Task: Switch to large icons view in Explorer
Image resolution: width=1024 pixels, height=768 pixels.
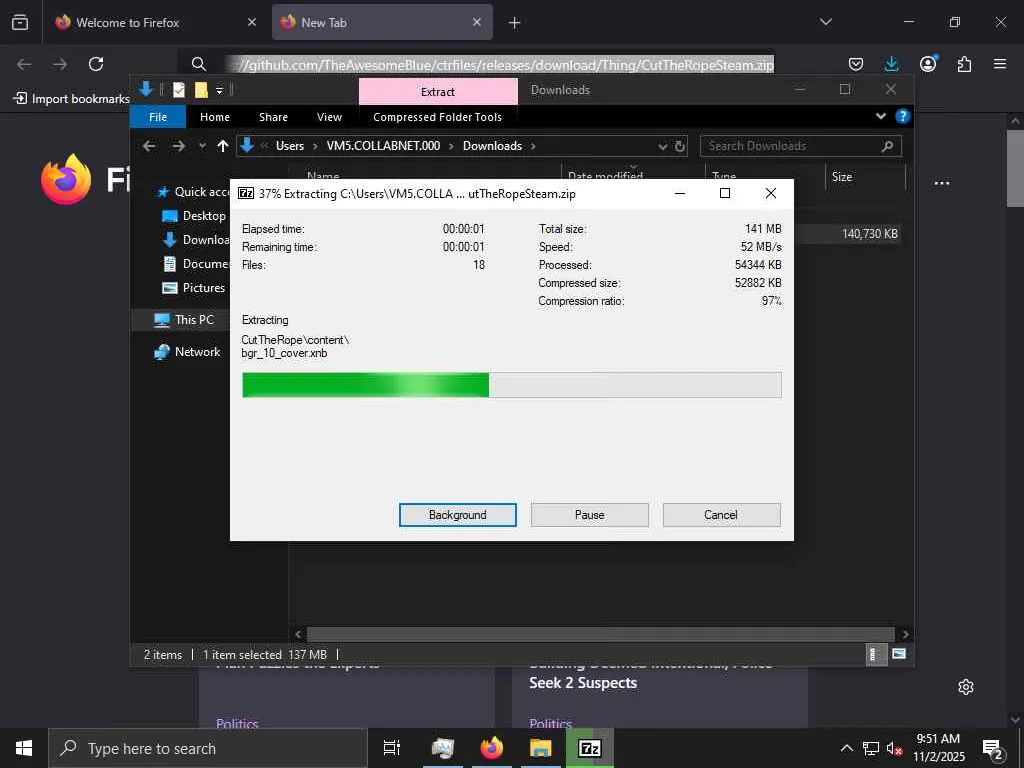Action: pyautogui.click(x=899, y=654)
